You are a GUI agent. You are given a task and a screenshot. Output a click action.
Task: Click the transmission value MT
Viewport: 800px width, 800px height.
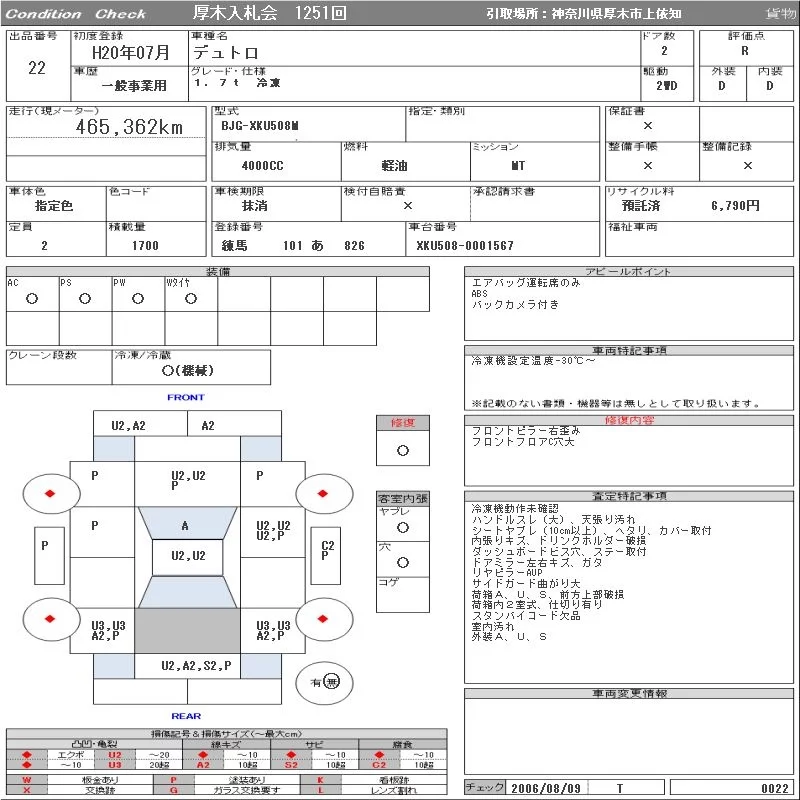[x=518, y=166]
